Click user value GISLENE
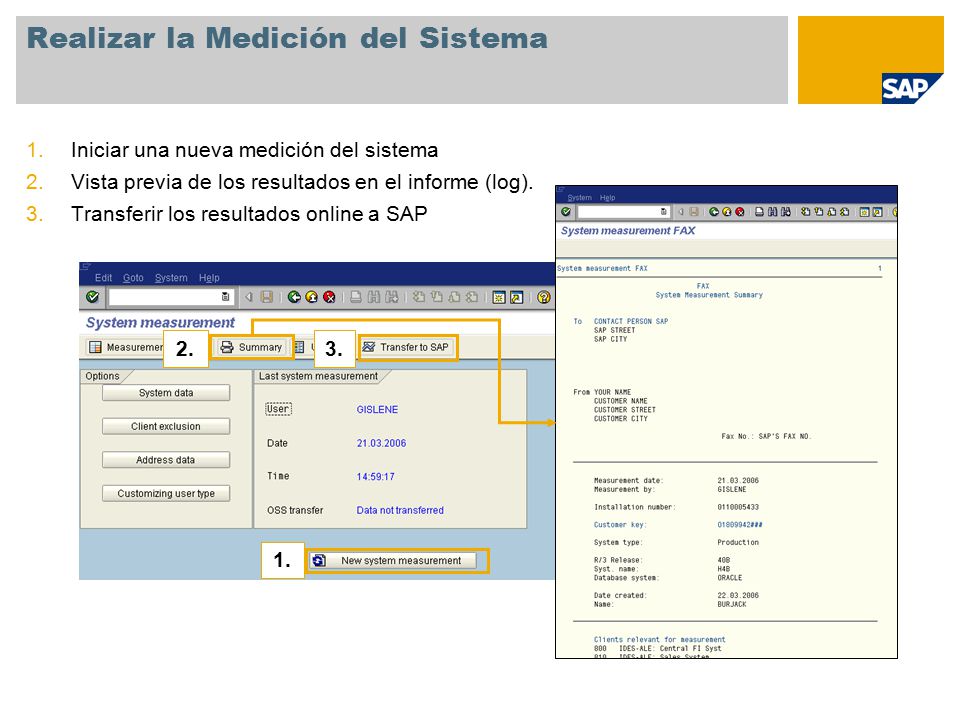Screen dimensions: 960x720 point(377,410)
